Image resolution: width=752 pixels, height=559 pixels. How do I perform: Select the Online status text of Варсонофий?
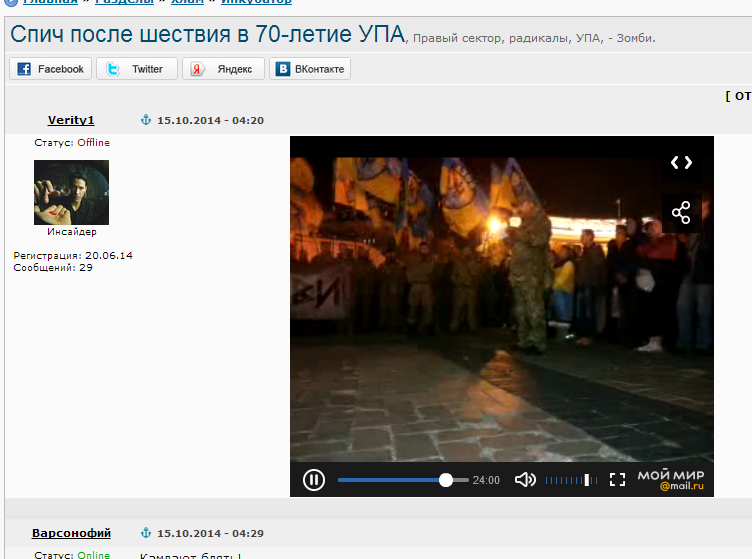(94, 555)
